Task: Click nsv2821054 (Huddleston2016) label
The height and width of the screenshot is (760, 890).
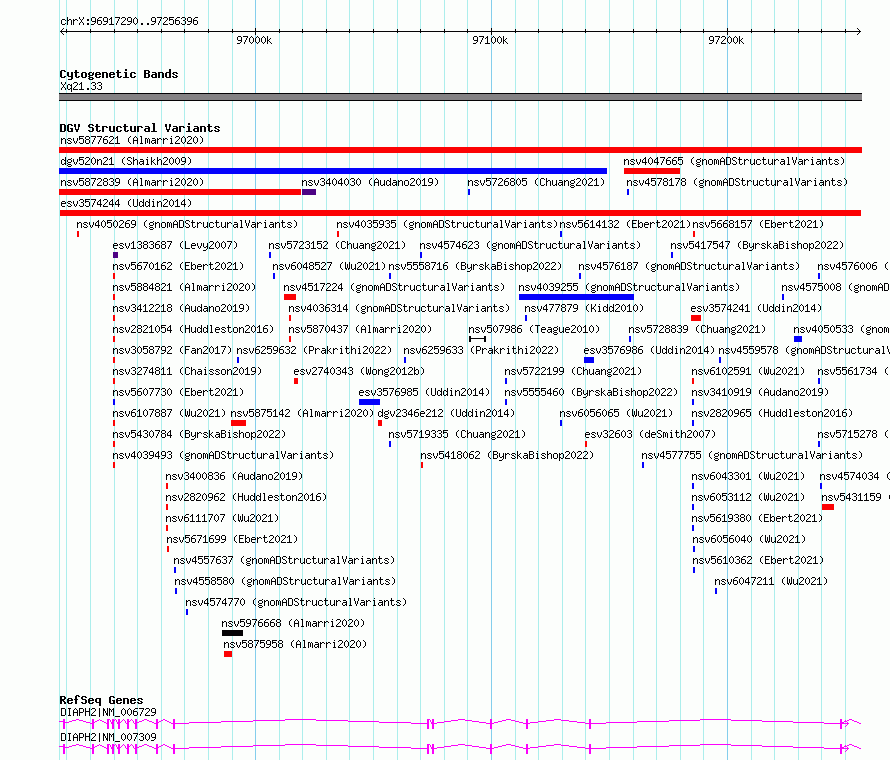Action: (x=194, y=329)
